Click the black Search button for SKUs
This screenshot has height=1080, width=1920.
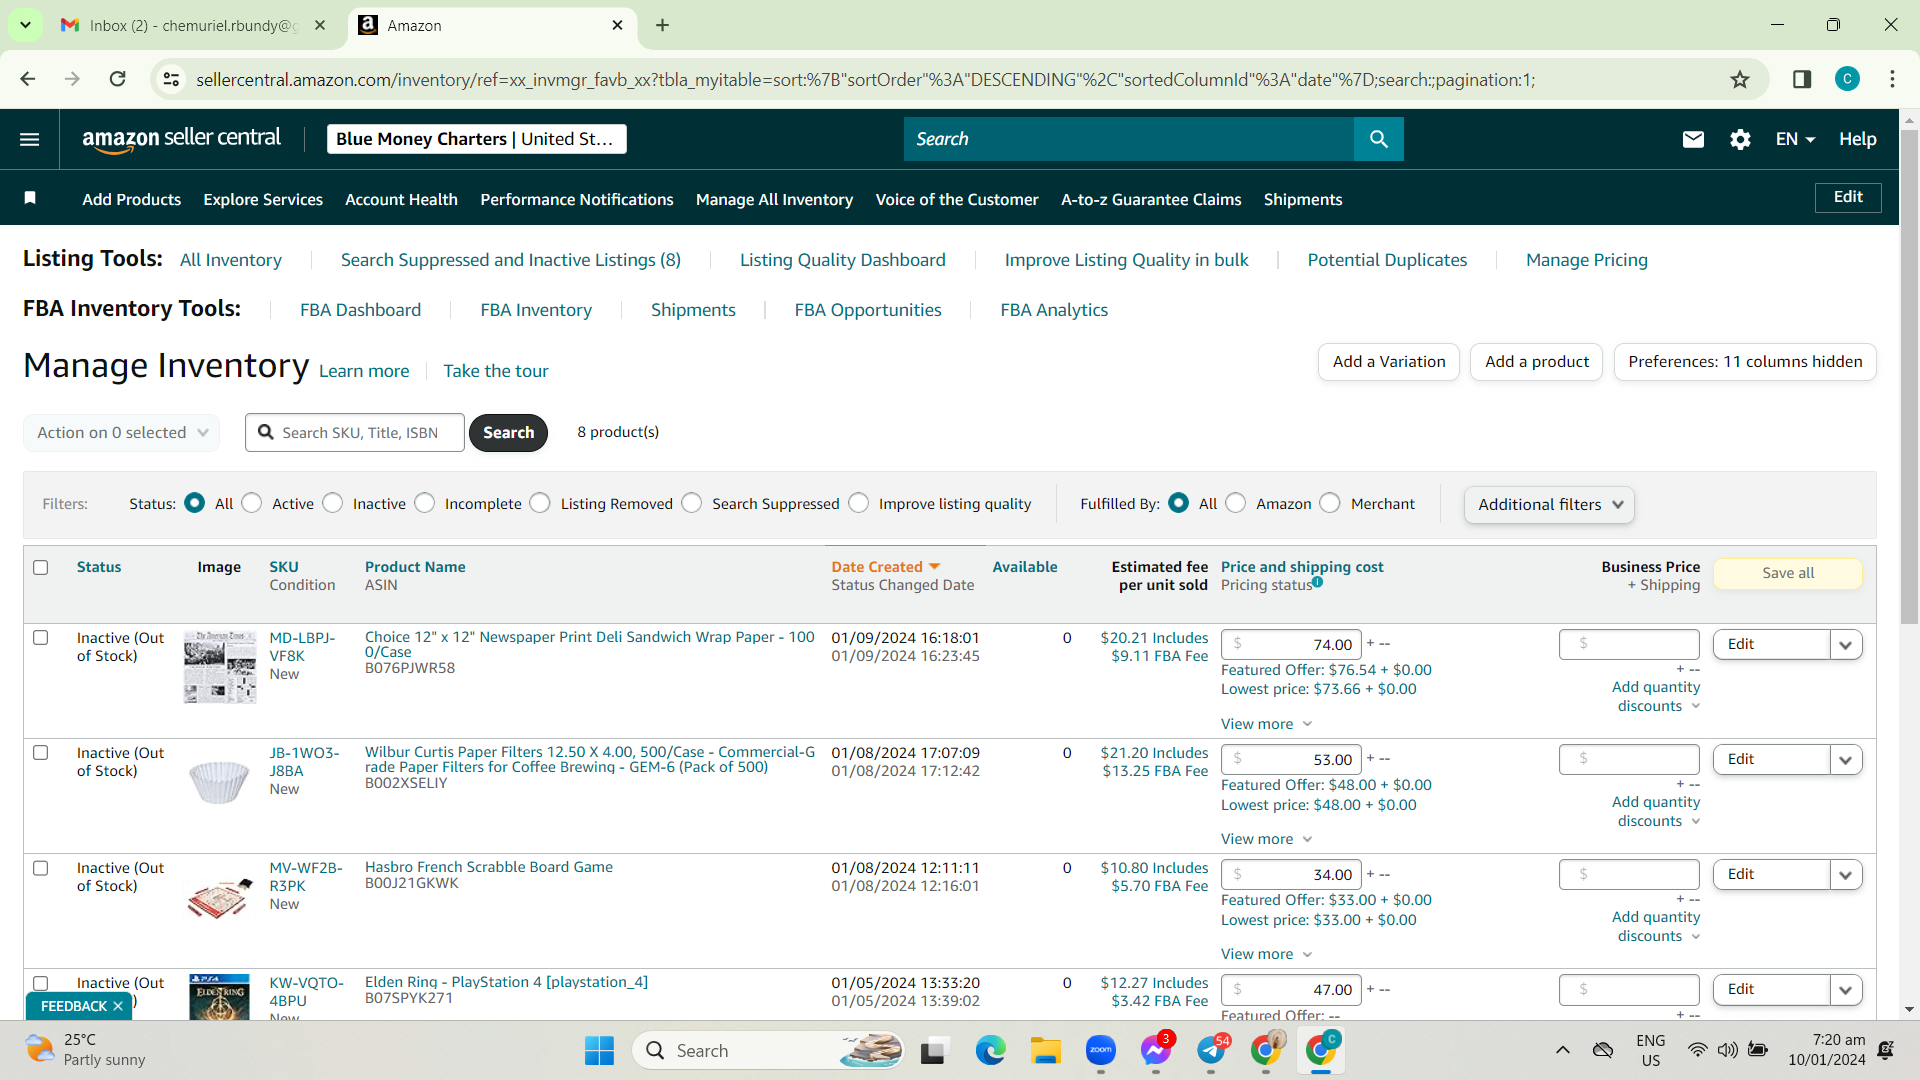pos(508,433)
